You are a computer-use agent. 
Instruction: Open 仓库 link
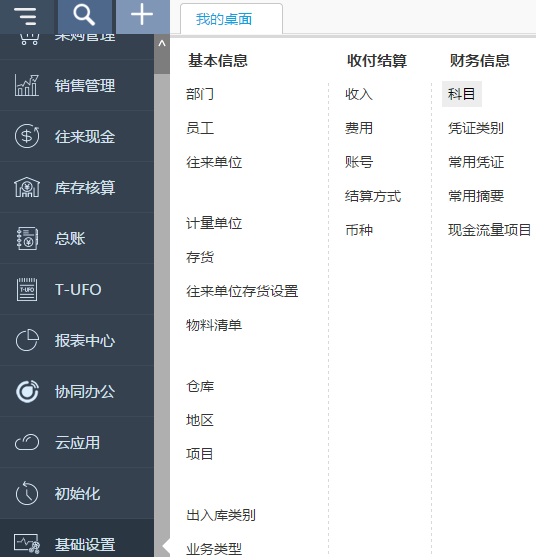pyautogui.click(x=200, y=386)
